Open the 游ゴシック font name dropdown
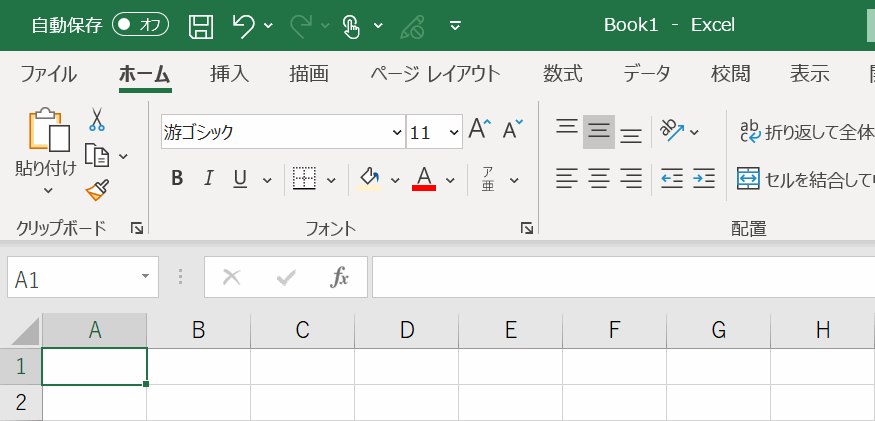Viewport: 875px width, 421px height. point(396,132)
